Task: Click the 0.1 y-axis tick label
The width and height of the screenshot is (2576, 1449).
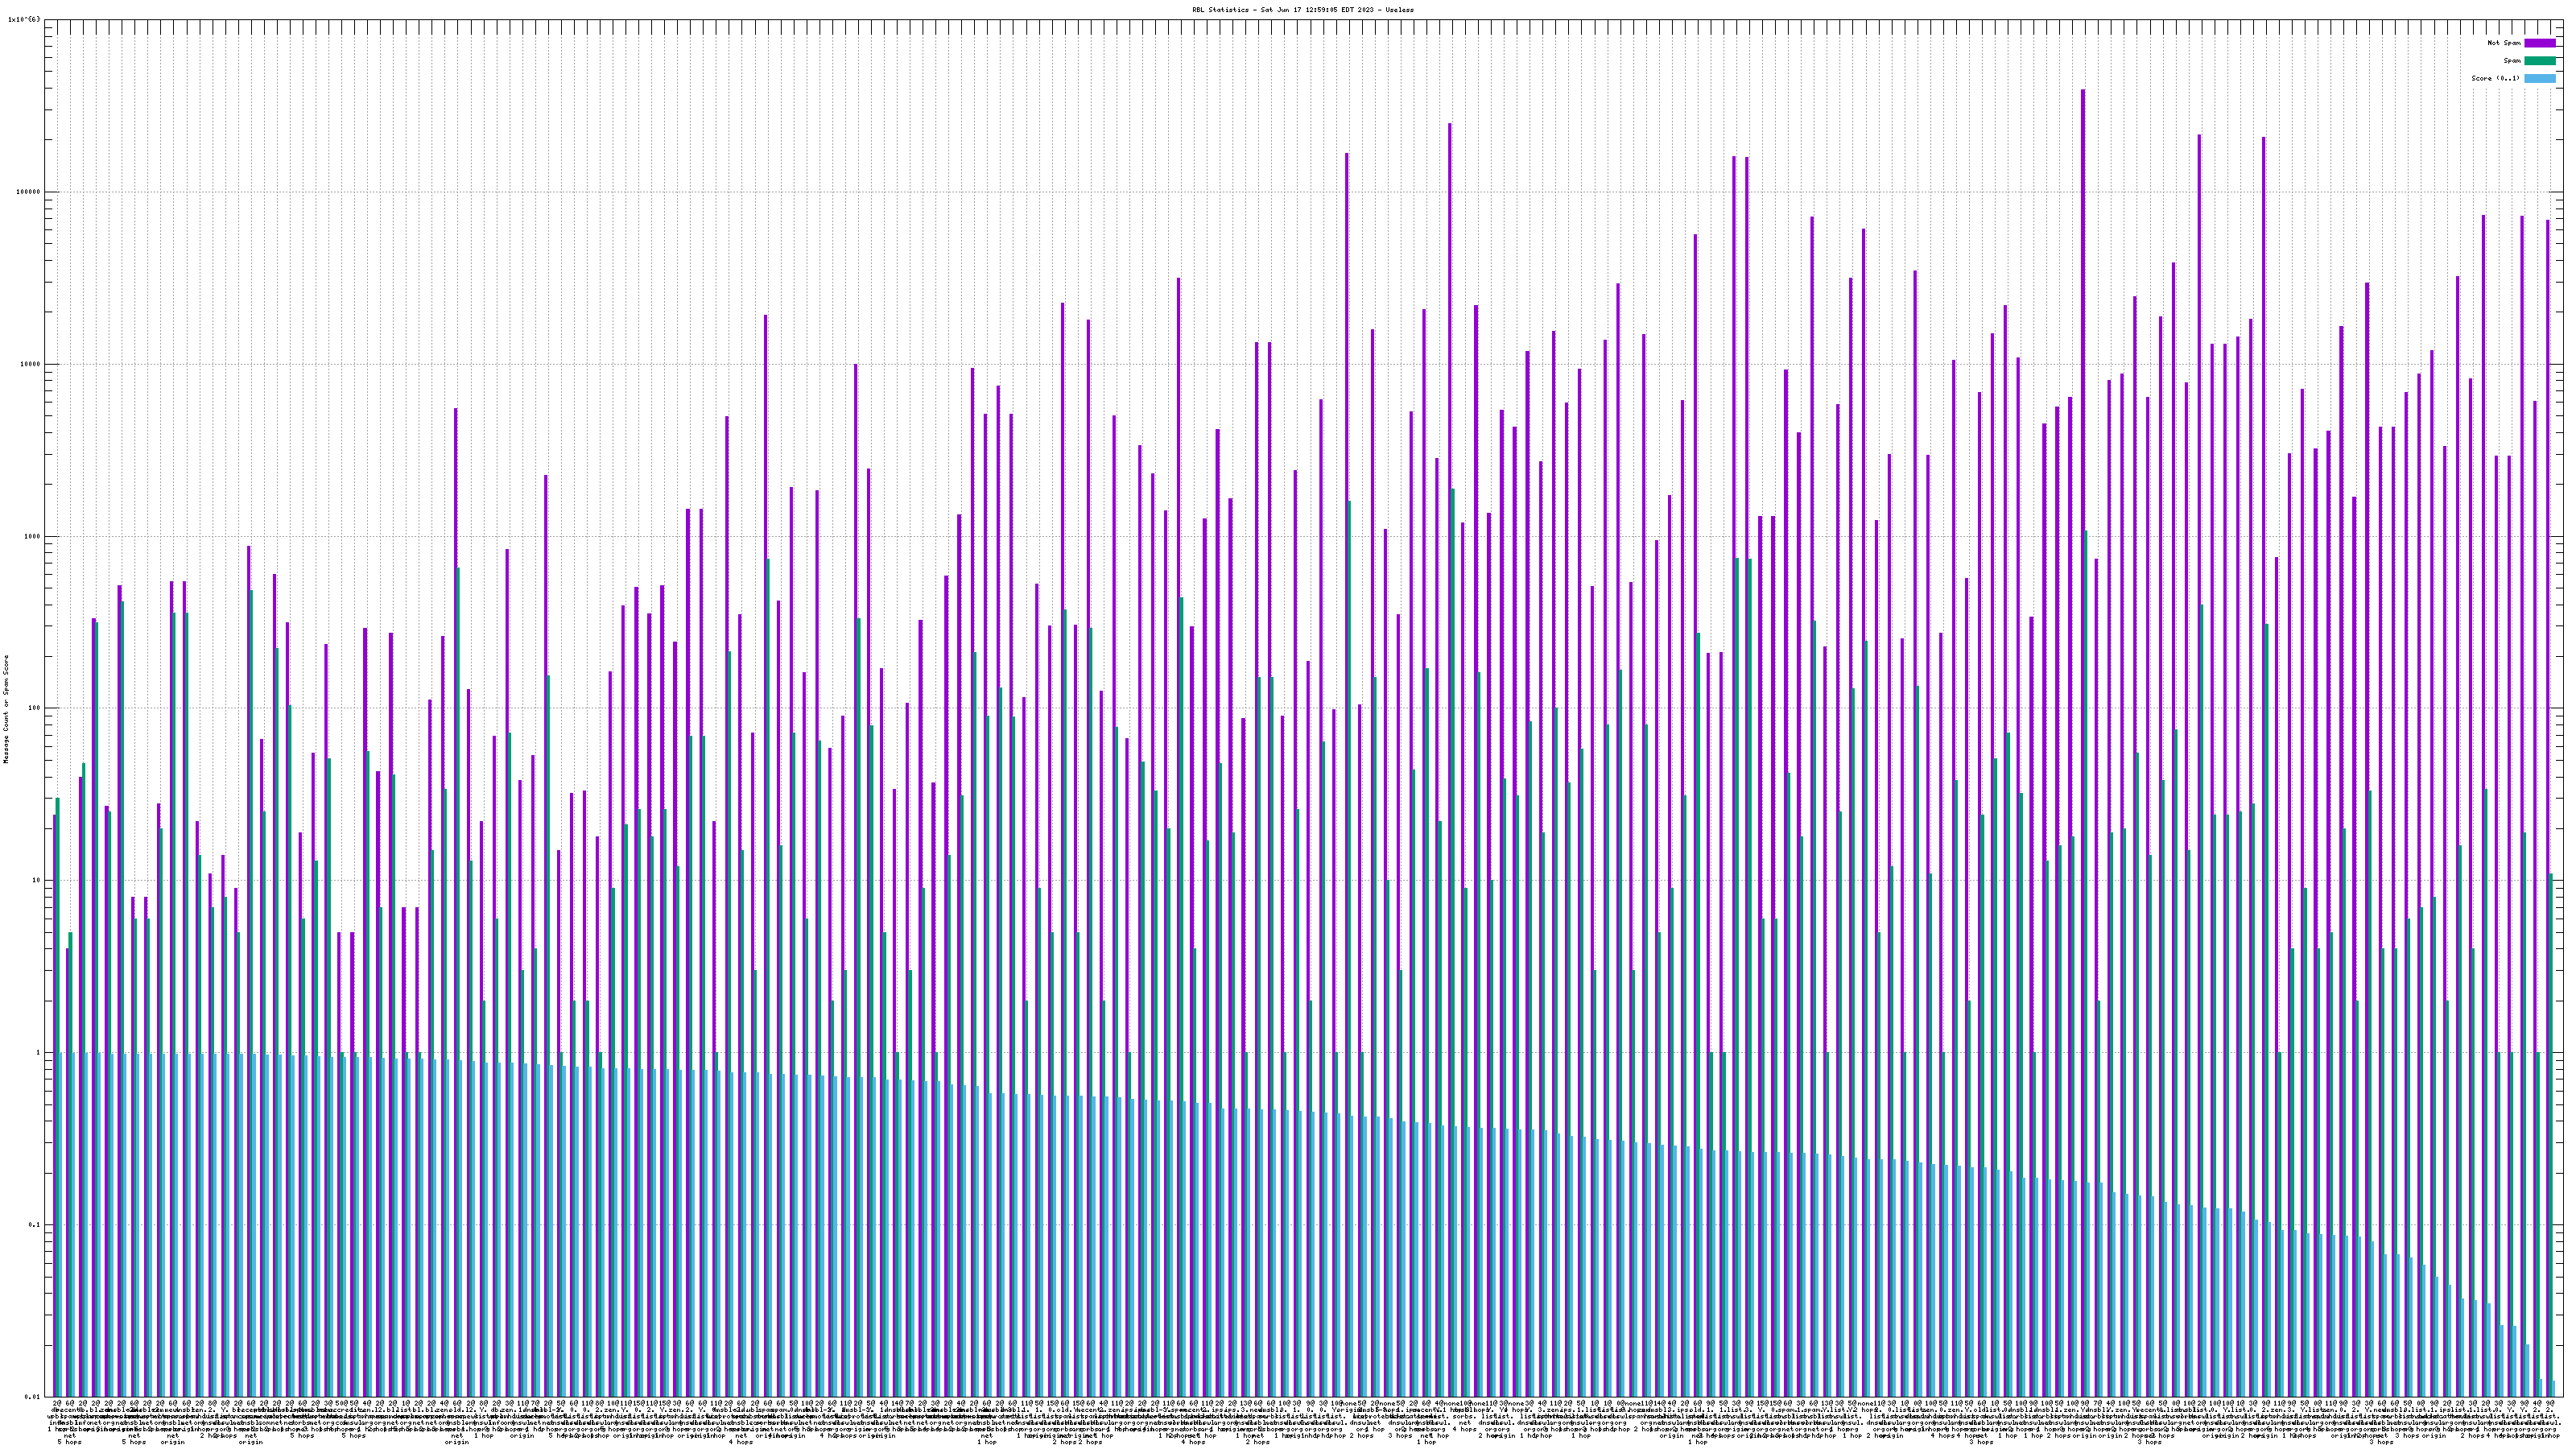Action: click(x=34, y=1225)
